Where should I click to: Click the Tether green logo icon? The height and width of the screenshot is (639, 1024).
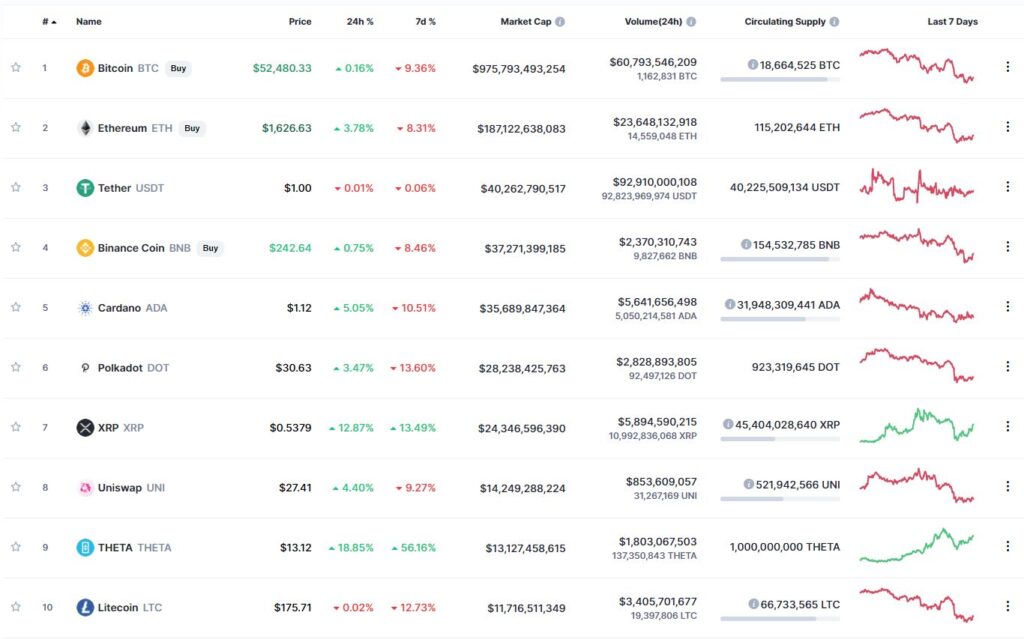click(85, 188)
